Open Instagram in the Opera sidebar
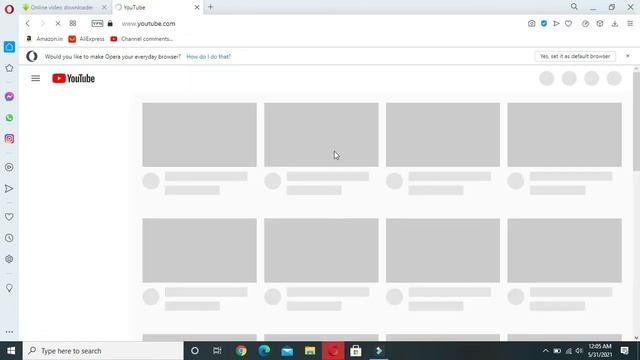 [9, 139]
